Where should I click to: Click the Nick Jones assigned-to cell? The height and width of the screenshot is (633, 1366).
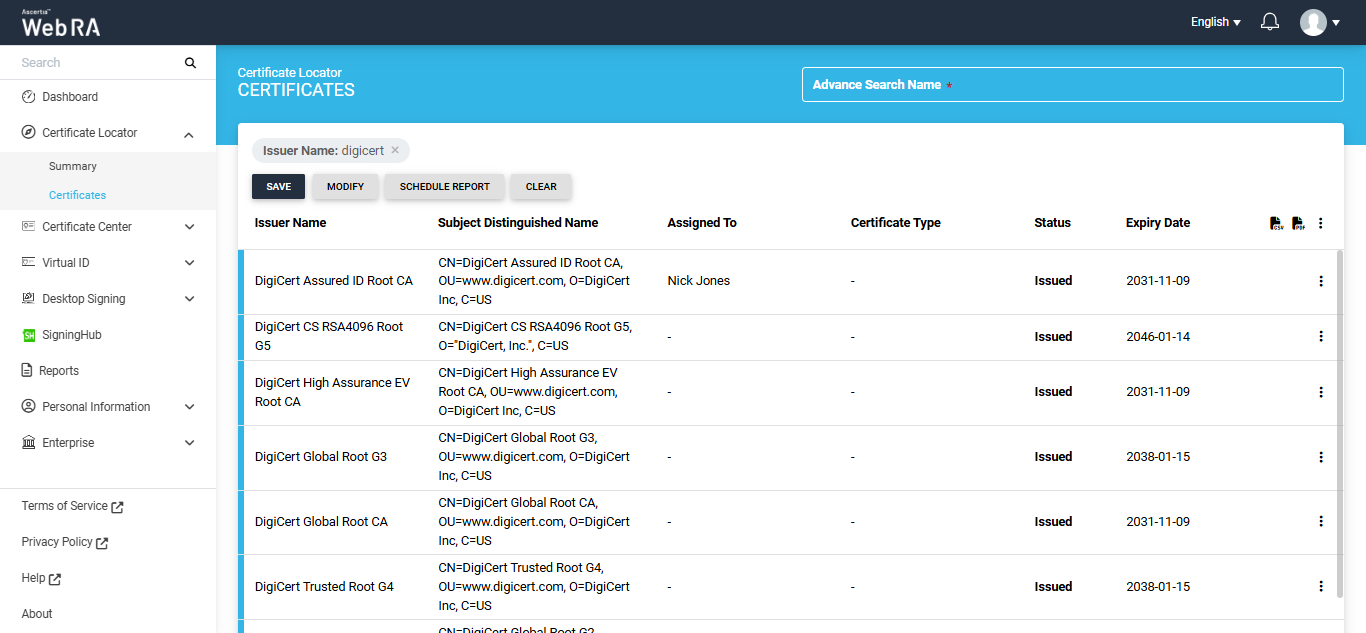coord(699,281)
